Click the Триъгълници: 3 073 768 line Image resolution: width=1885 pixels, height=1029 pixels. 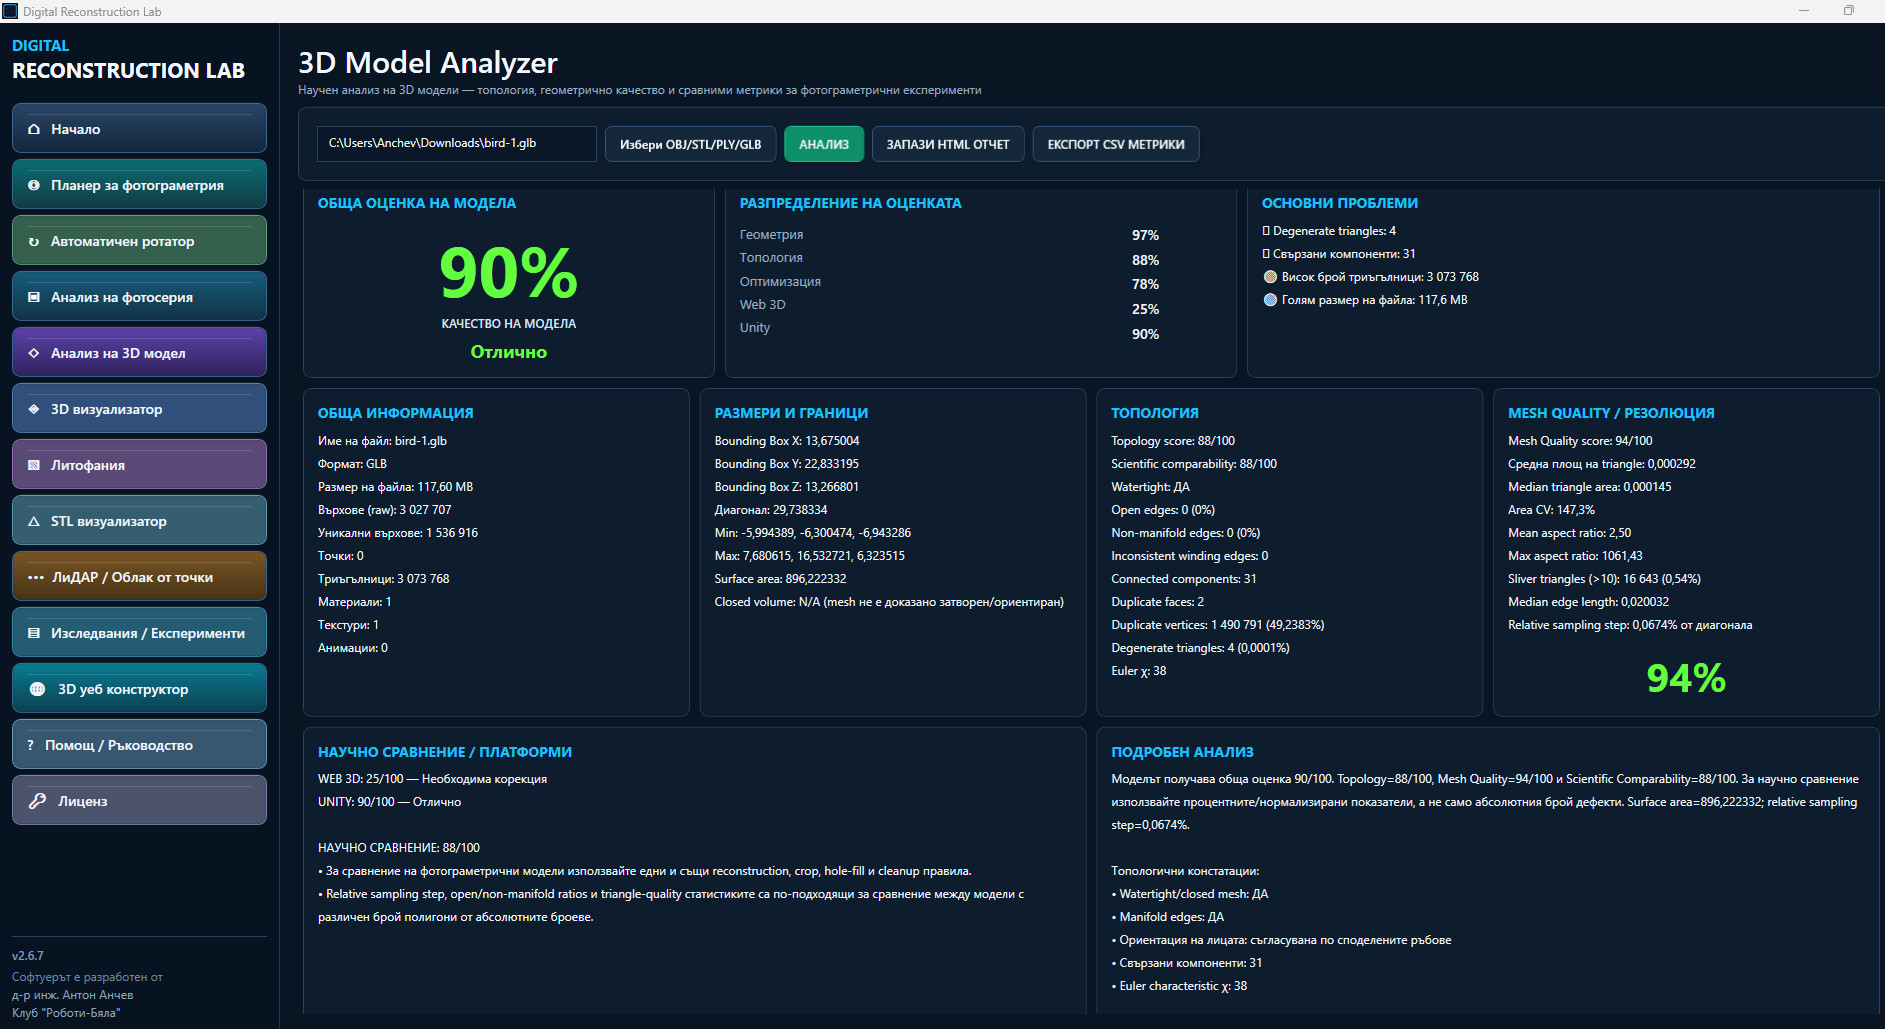click(x=384, y=579)
